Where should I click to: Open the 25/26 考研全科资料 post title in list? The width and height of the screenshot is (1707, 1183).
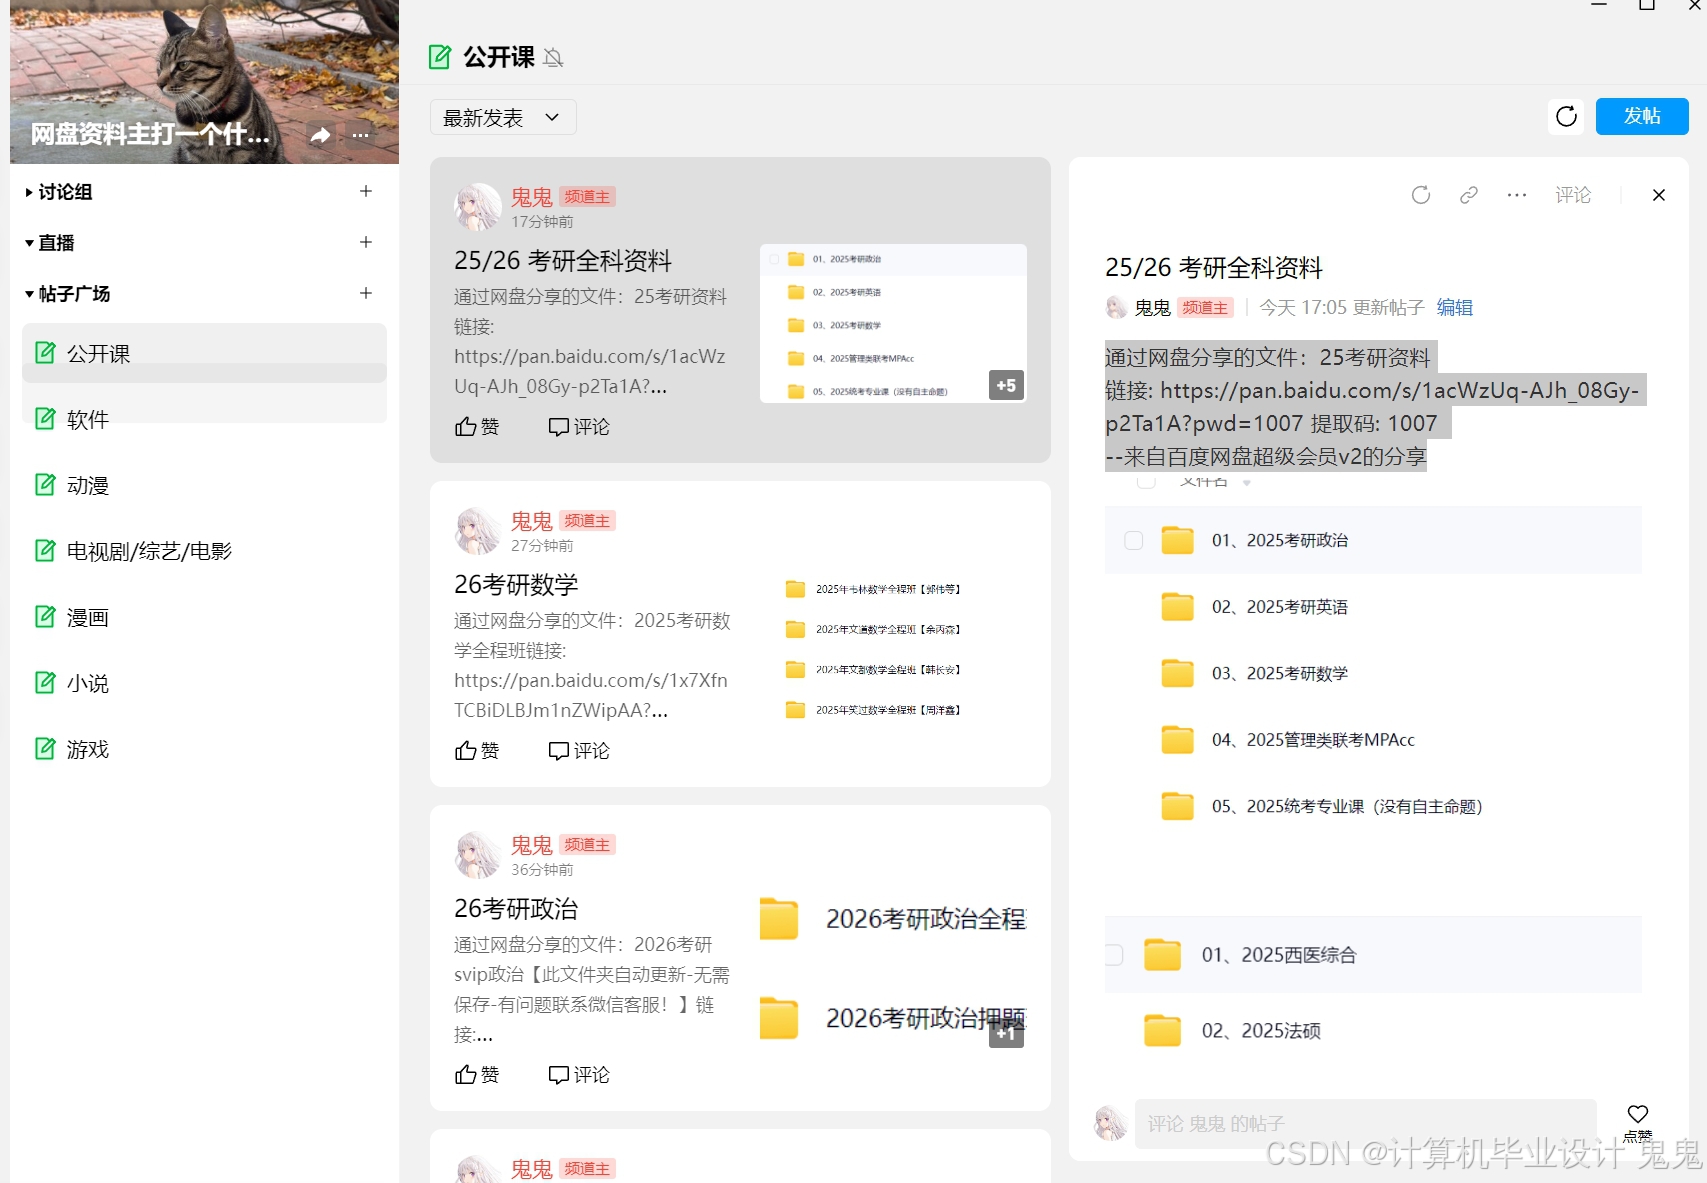(563, 261)
